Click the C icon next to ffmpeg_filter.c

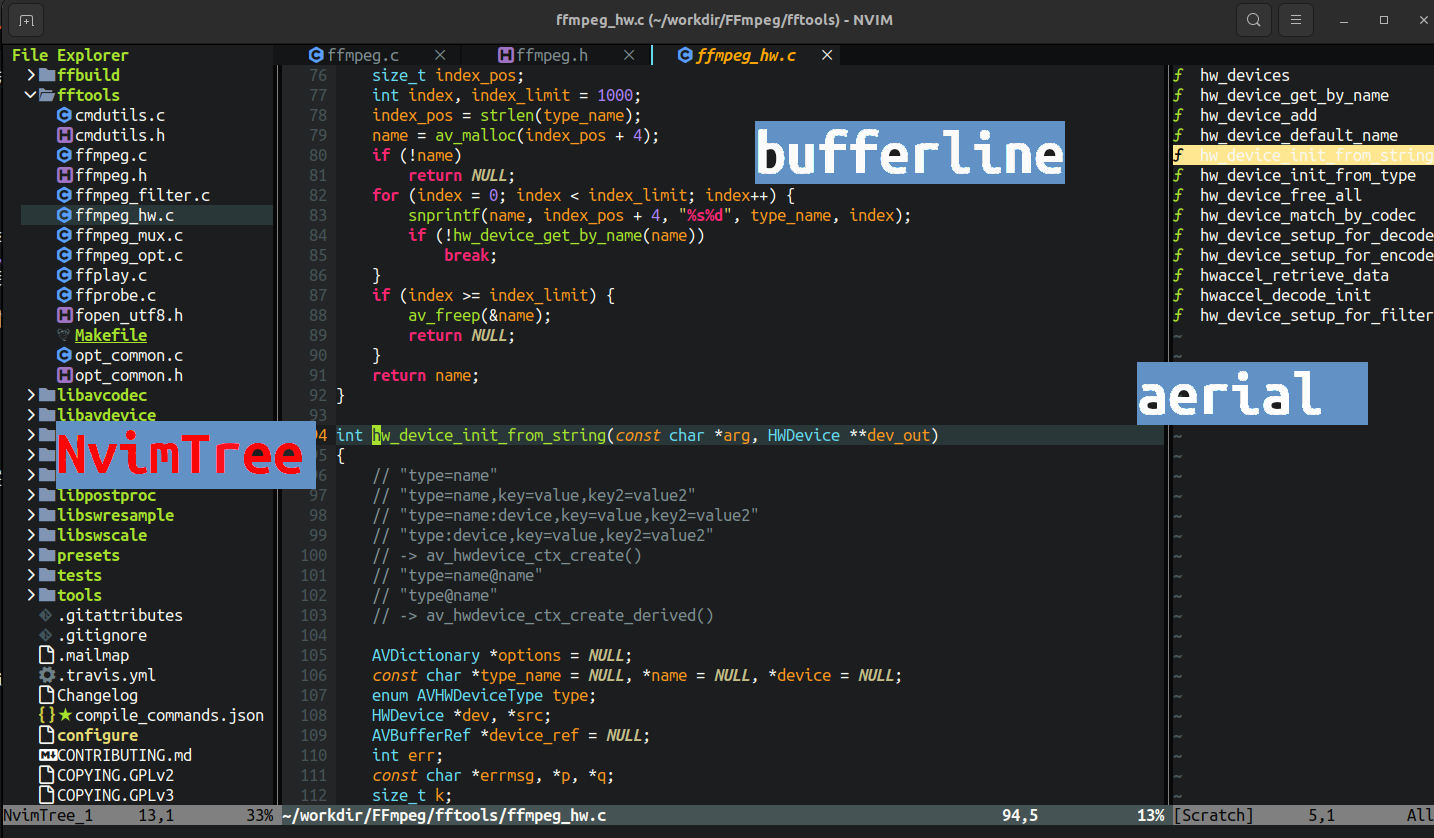tap(65, 195)
